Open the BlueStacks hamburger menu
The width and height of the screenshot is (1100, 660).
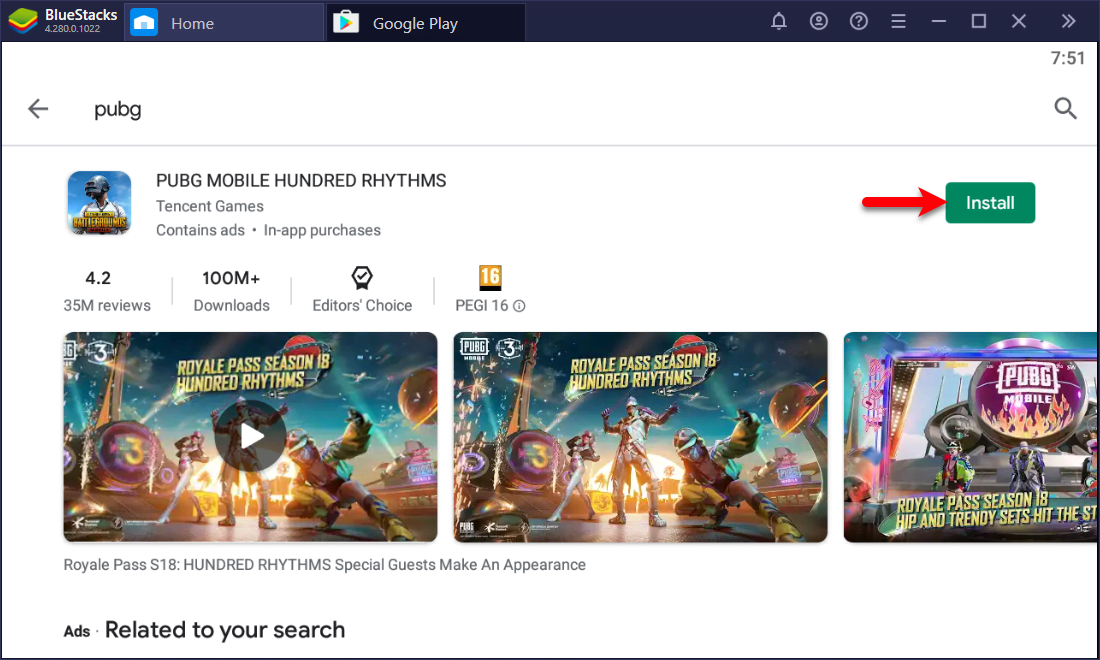tap(899, 22)
